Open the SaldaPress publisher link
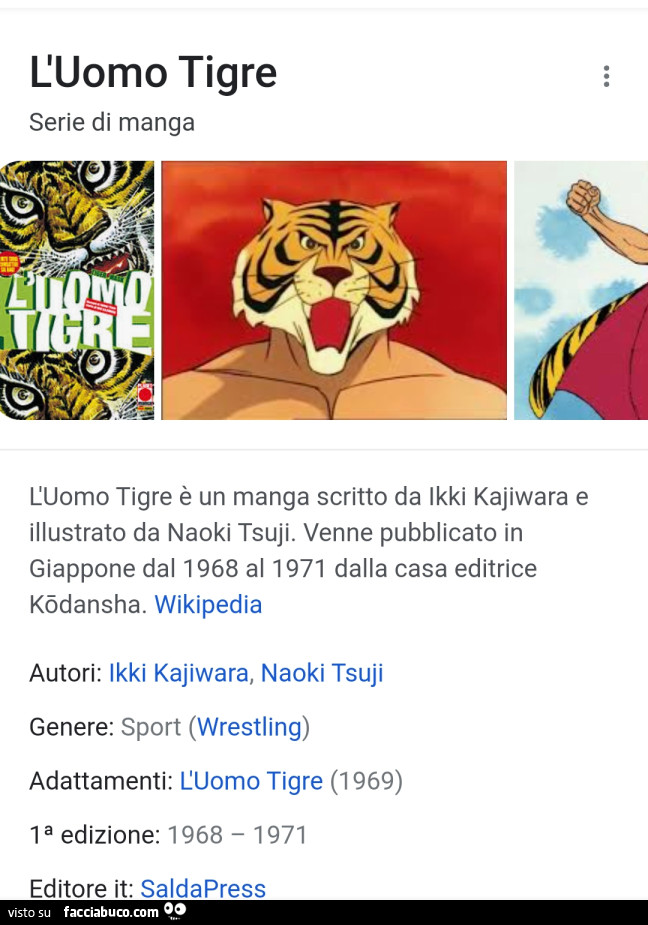648x925 pixels. point(203,888)
